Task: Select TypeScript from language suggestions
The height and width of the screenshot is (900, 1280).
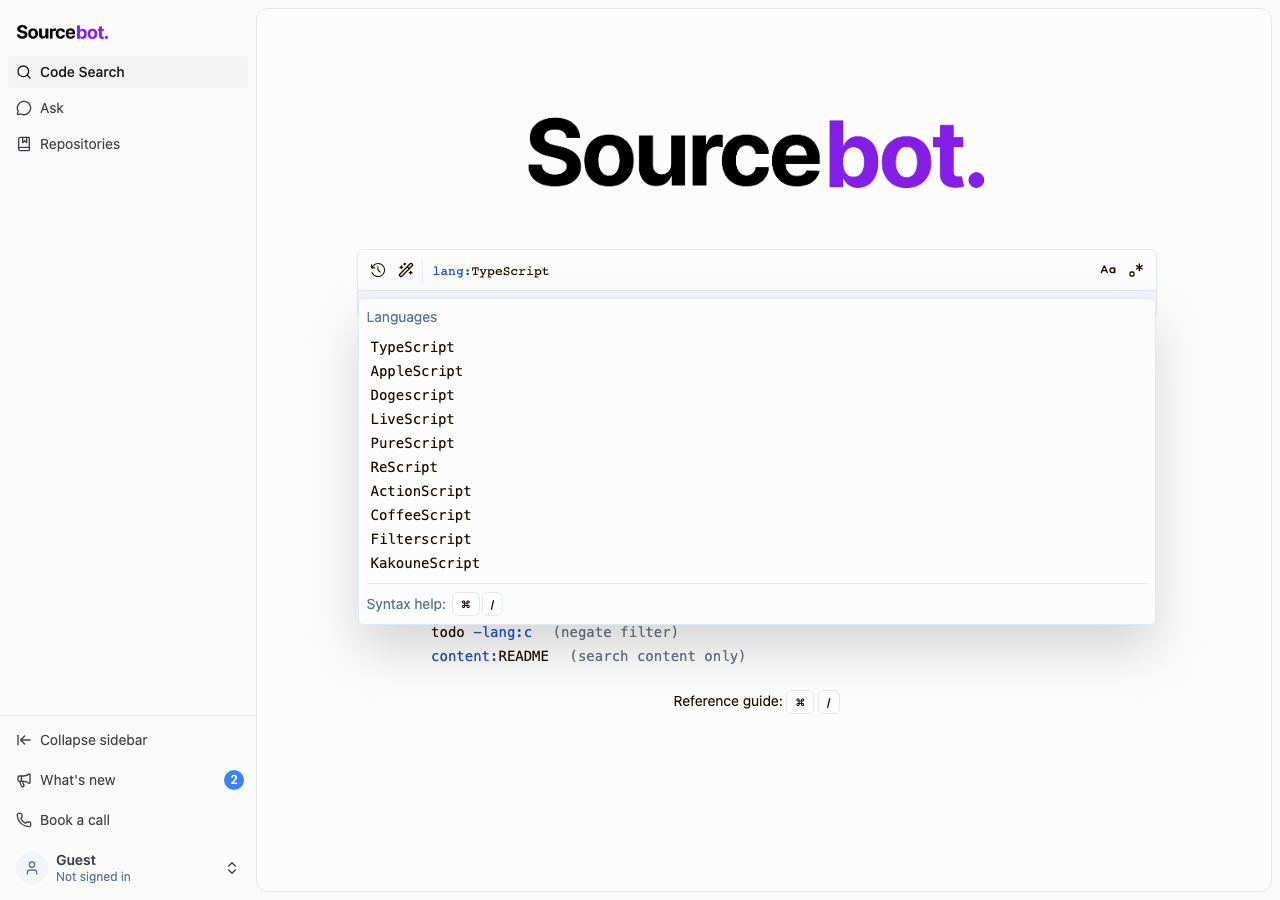Action: pos(757,347)
